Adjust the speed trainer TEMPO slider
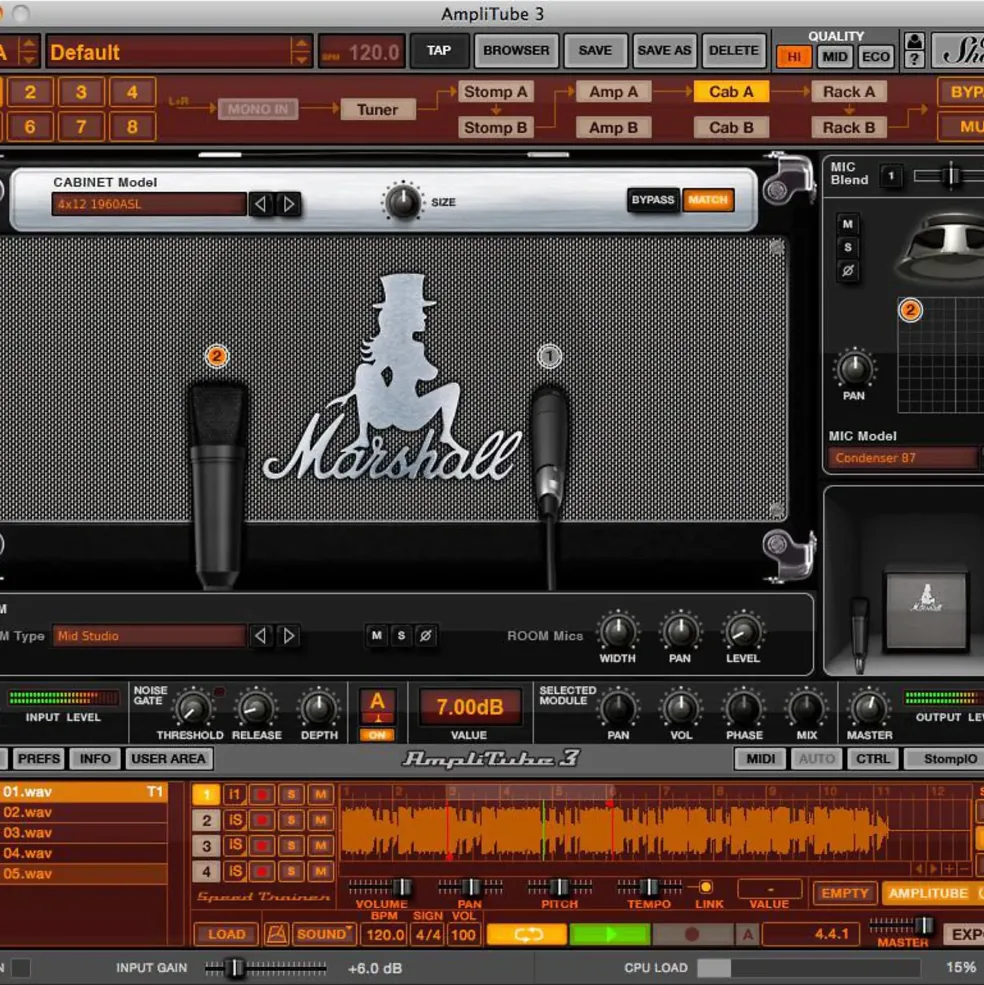Image resolution: width=984 pixels, height=985 pixels. [648, 887]
